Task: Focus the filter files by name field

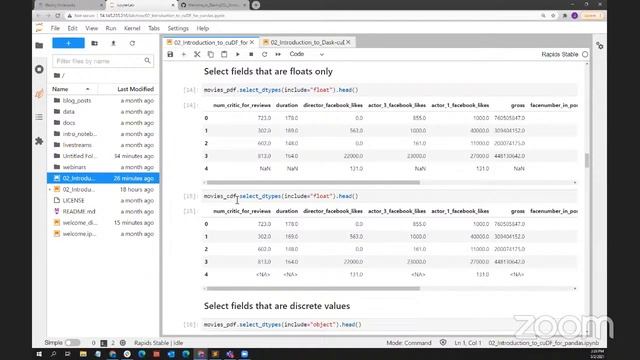Action: (x=103, y=61)
